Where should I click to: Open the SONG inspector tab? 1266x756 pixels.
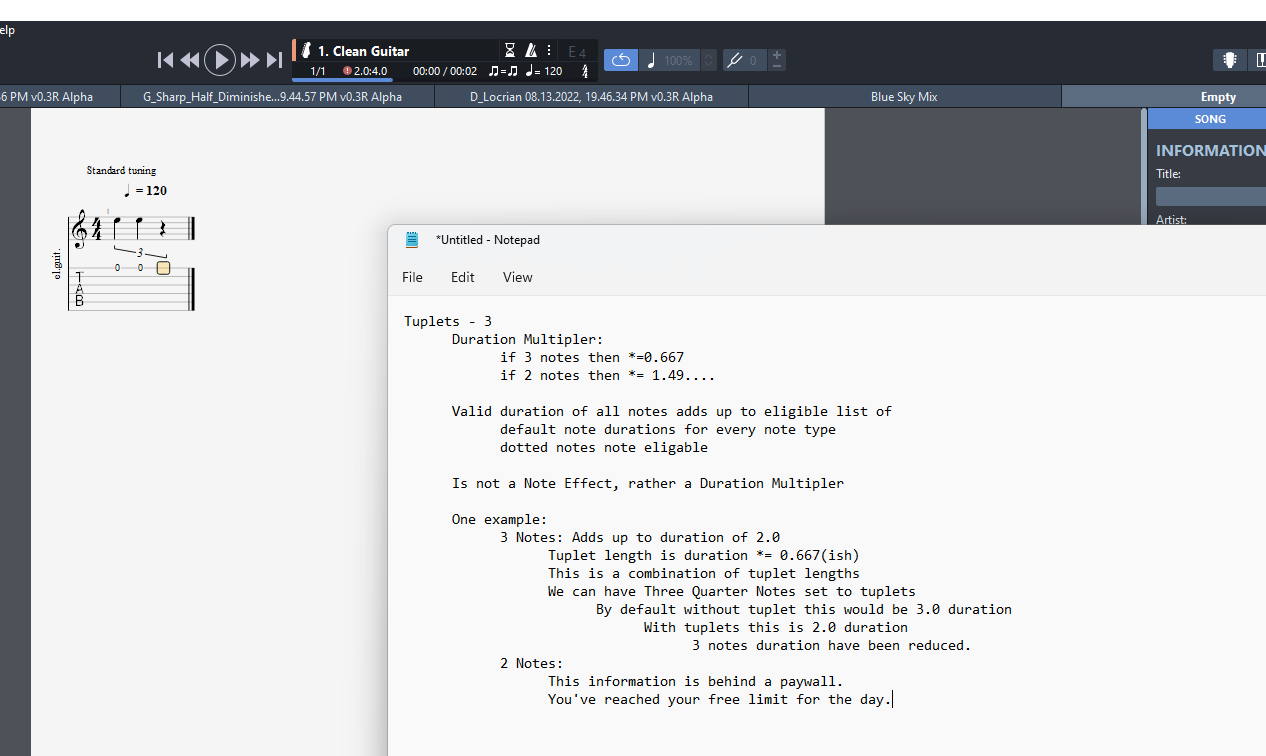(x=1209, y=119)
